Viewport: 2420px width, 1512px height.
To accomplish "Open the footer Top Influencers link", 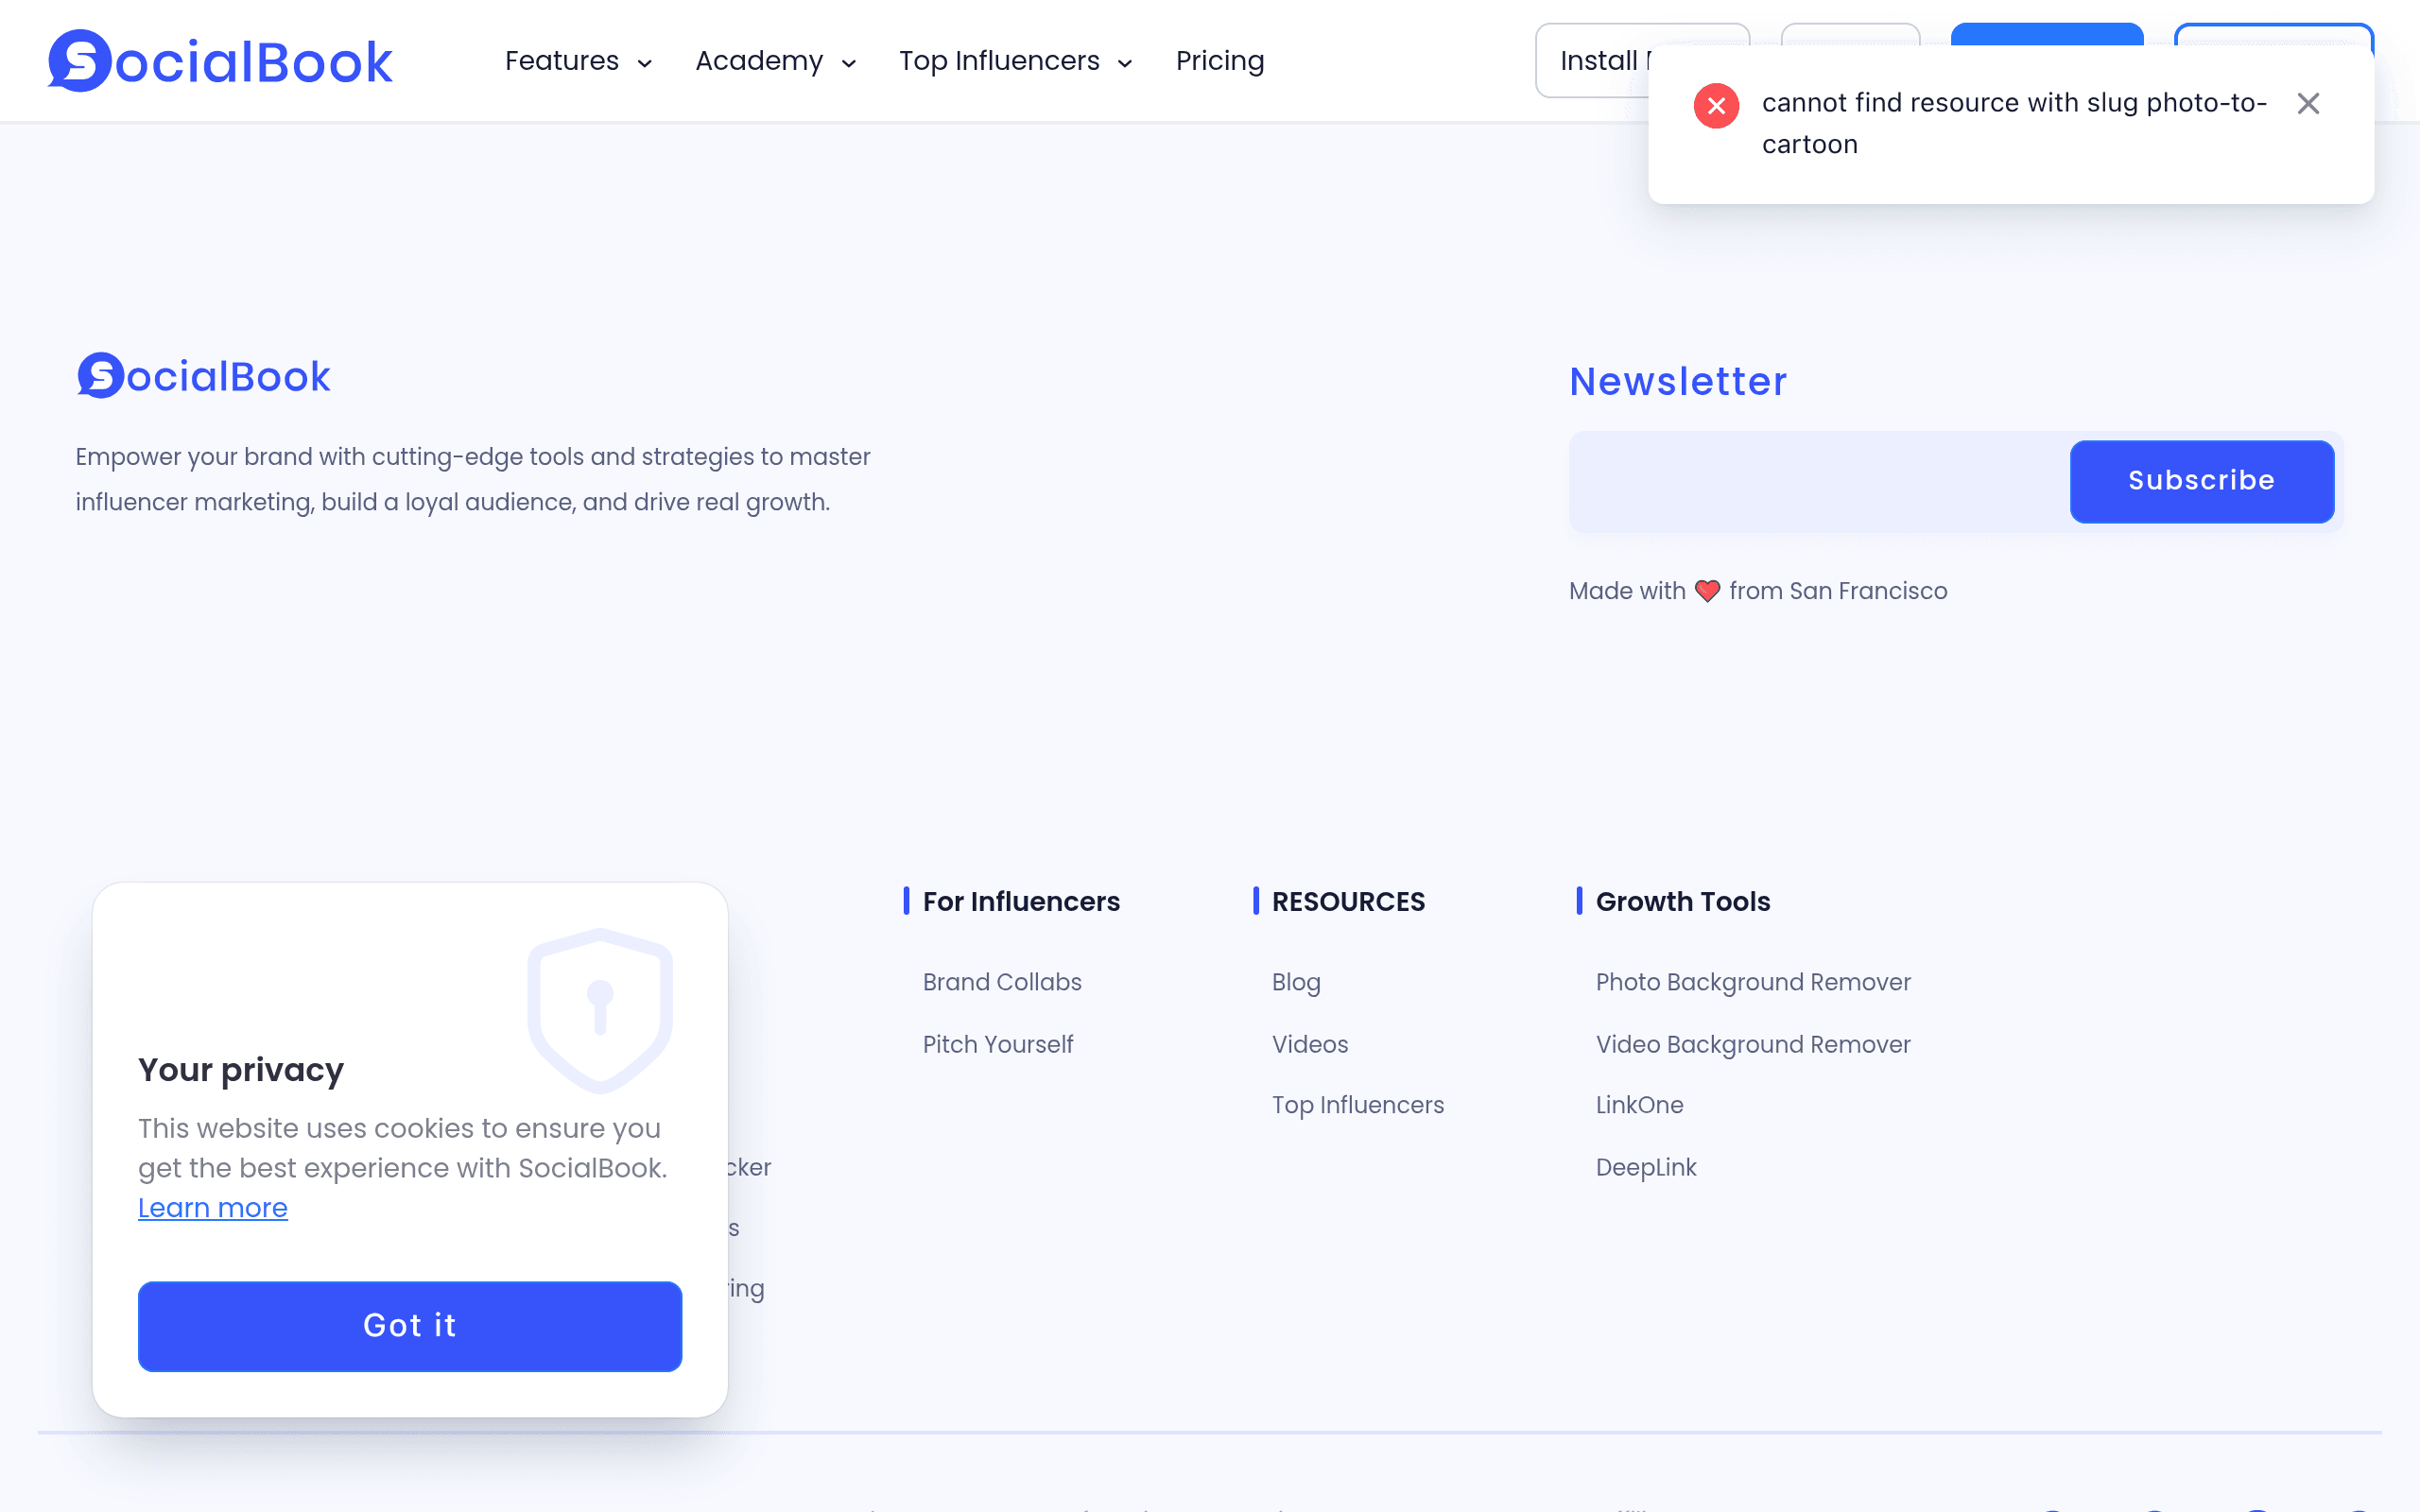I will click(x=1358, y=1105).
